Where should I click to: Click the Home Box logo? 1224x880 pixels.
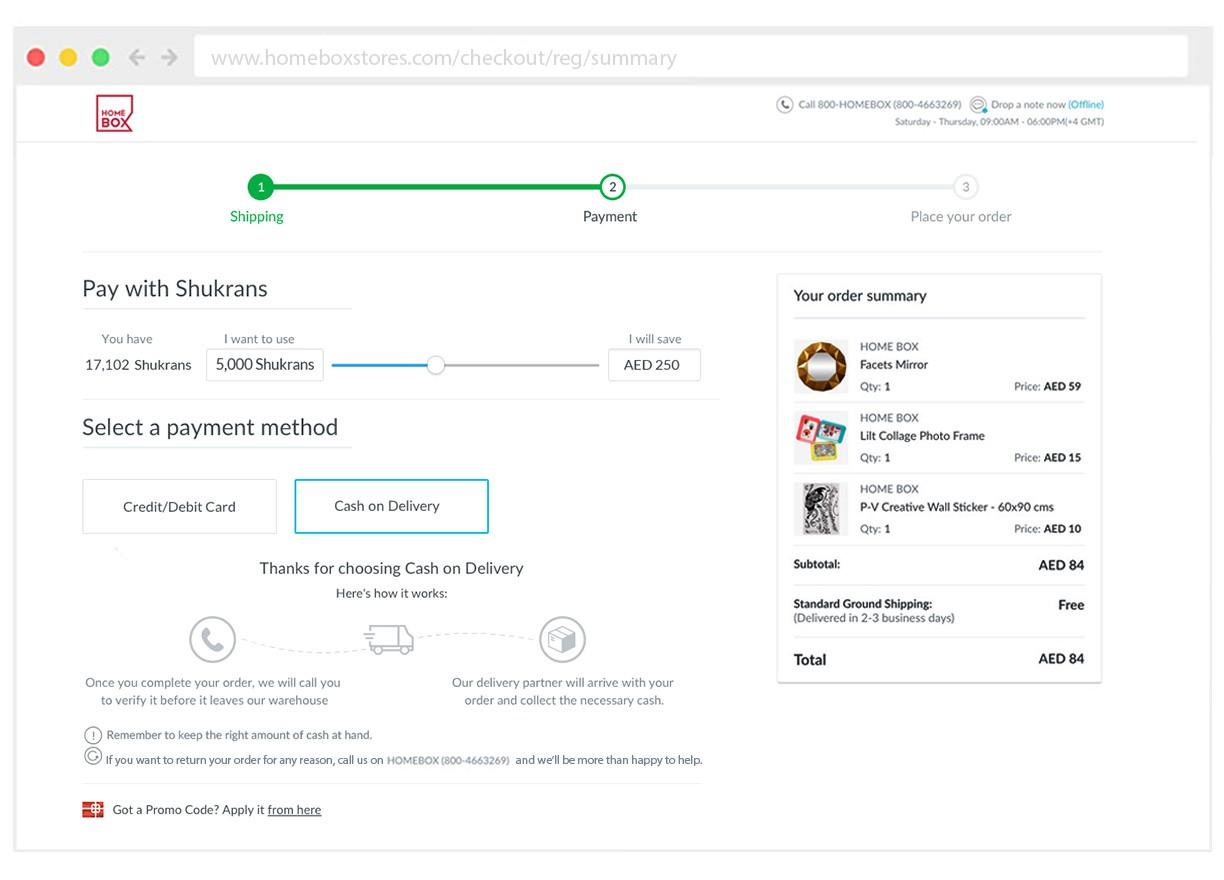point(114,113)
